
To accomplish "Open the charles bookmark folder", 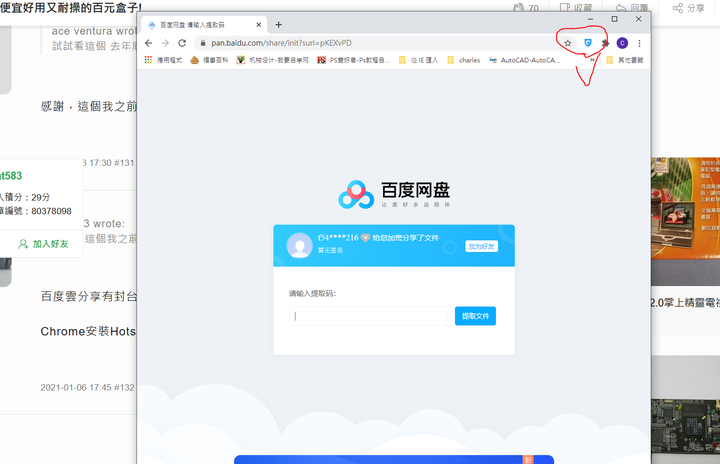I will pyautogui.click(x=463, y=60).
